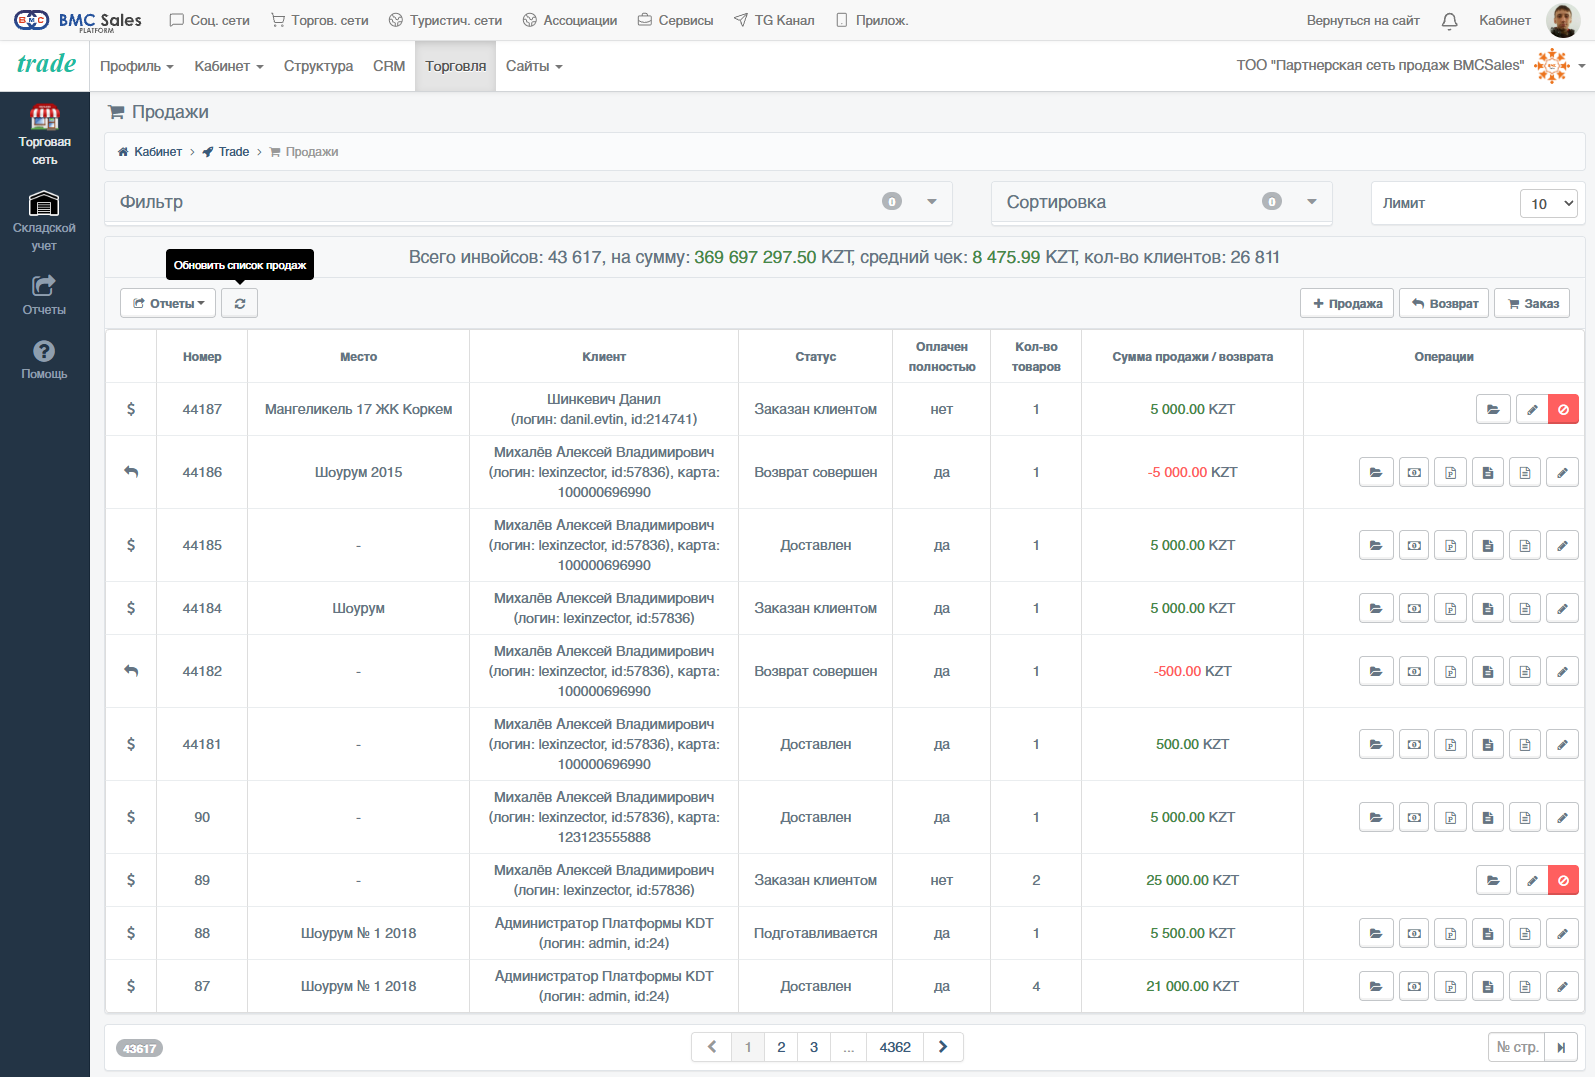Screen dimensions: 1595x1077
Task: Open folder icon for invoice 44186
Action: click(x=1376, y=472)
